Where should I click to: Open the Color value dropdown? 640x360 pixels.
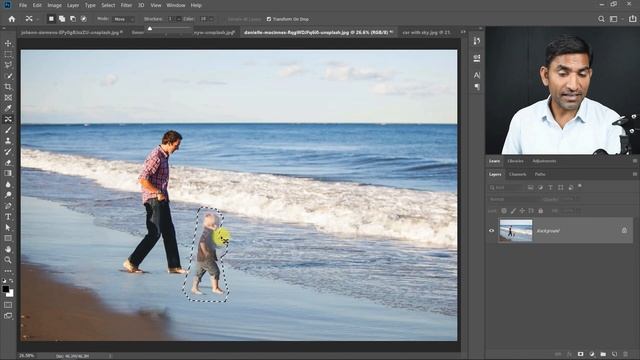coord(211,19)
